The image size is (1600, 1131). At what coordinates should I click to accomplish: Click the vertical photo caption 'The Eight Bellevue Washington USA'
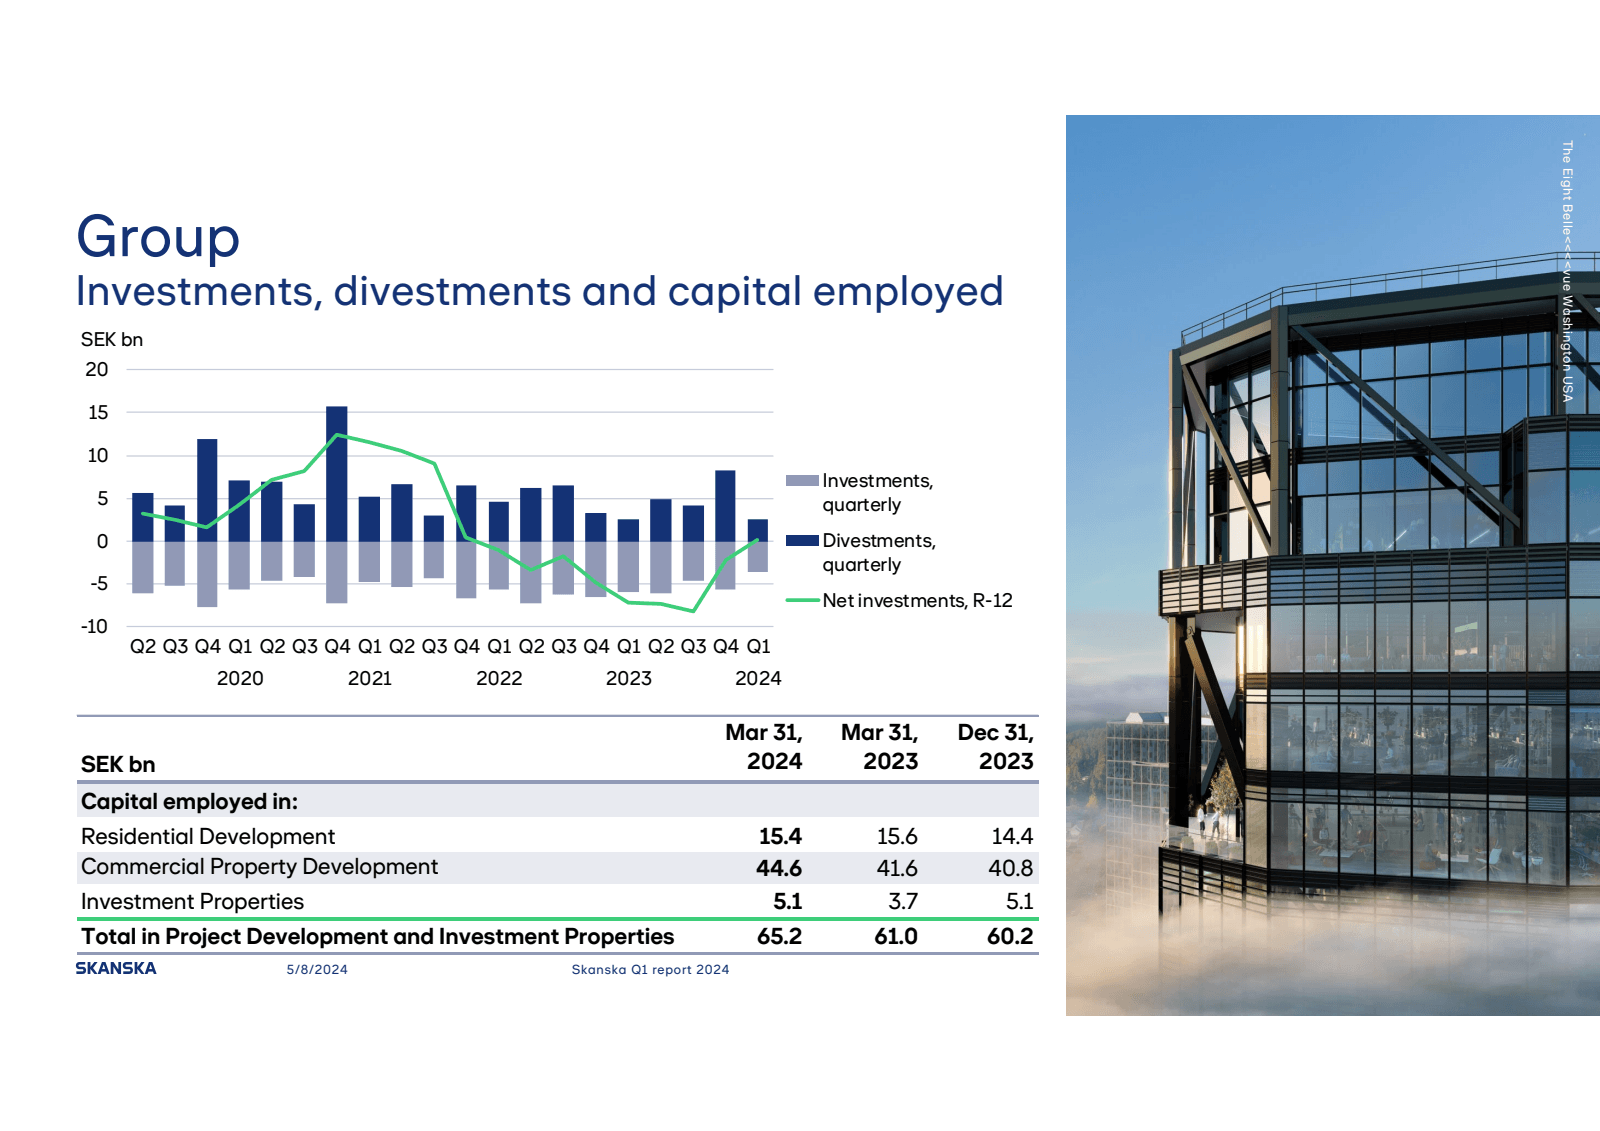coord(1567,271)
